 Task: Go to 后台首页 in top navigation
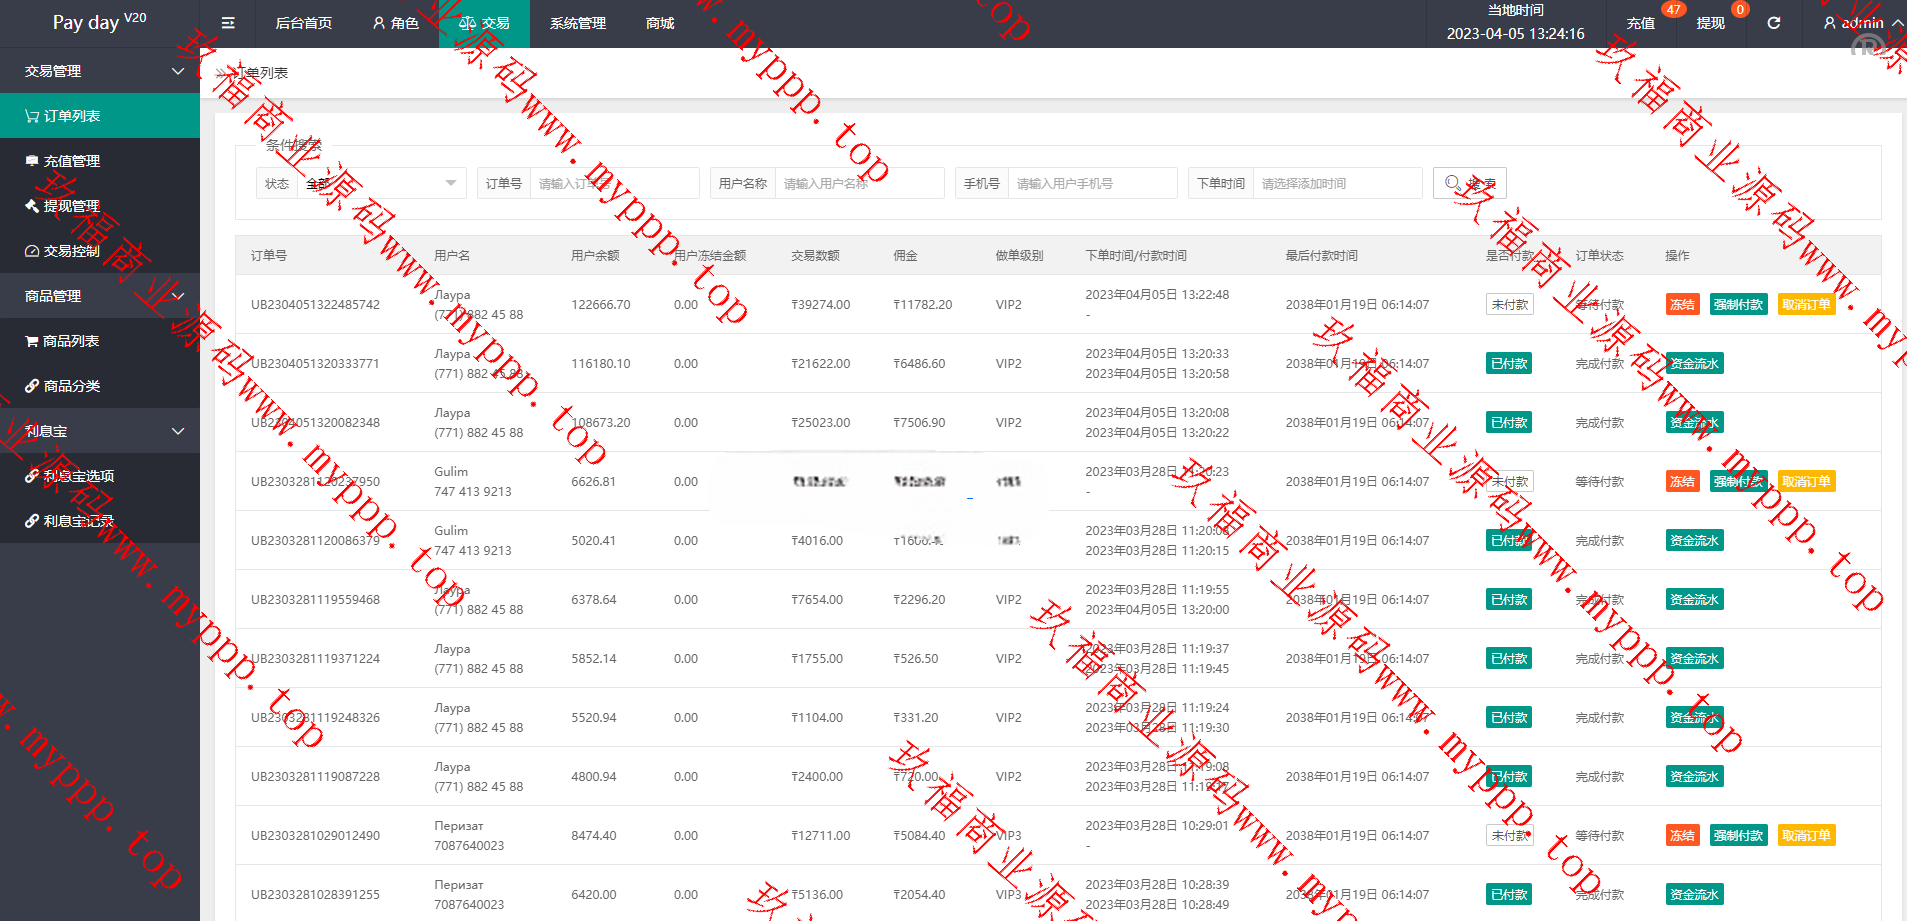pyautogui.click(x=303, y=23)
